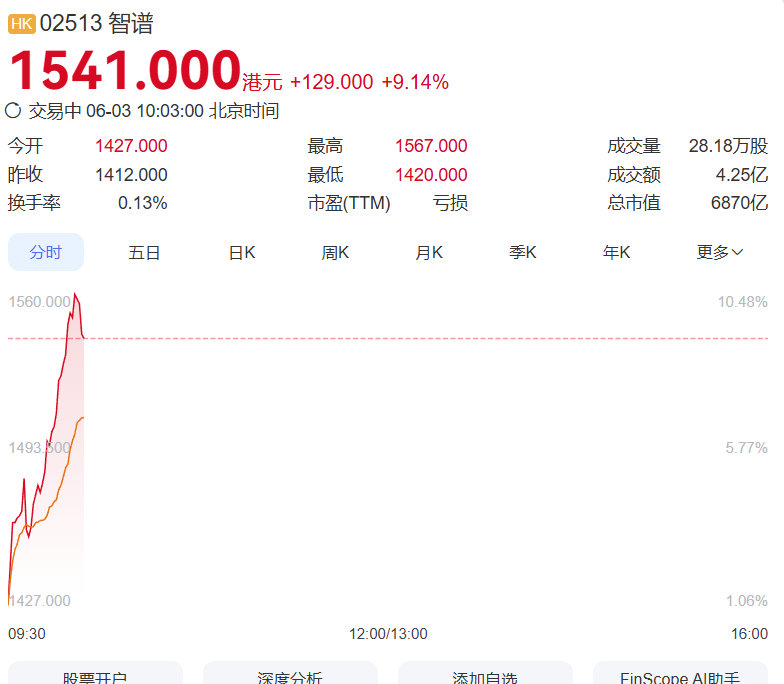
Task: Click the 添加自选 add to watchlist button
Action: [485, 674]
